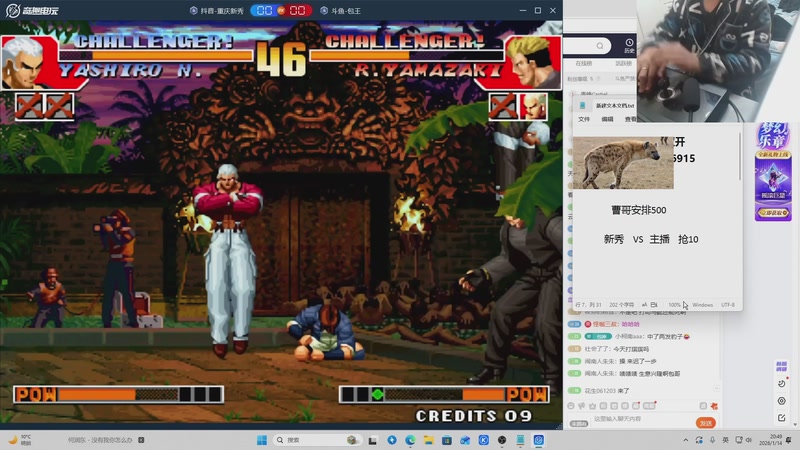Click the search box in the chat panel

[x=587, y=46]
